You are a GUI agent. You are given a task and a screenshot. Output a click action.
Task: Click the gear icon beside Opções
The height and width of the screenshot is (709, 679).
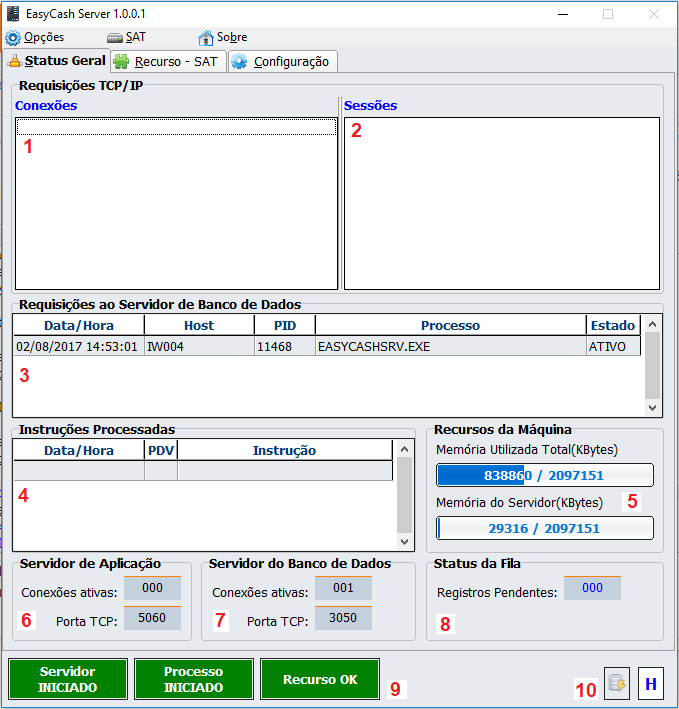[13, 38]
